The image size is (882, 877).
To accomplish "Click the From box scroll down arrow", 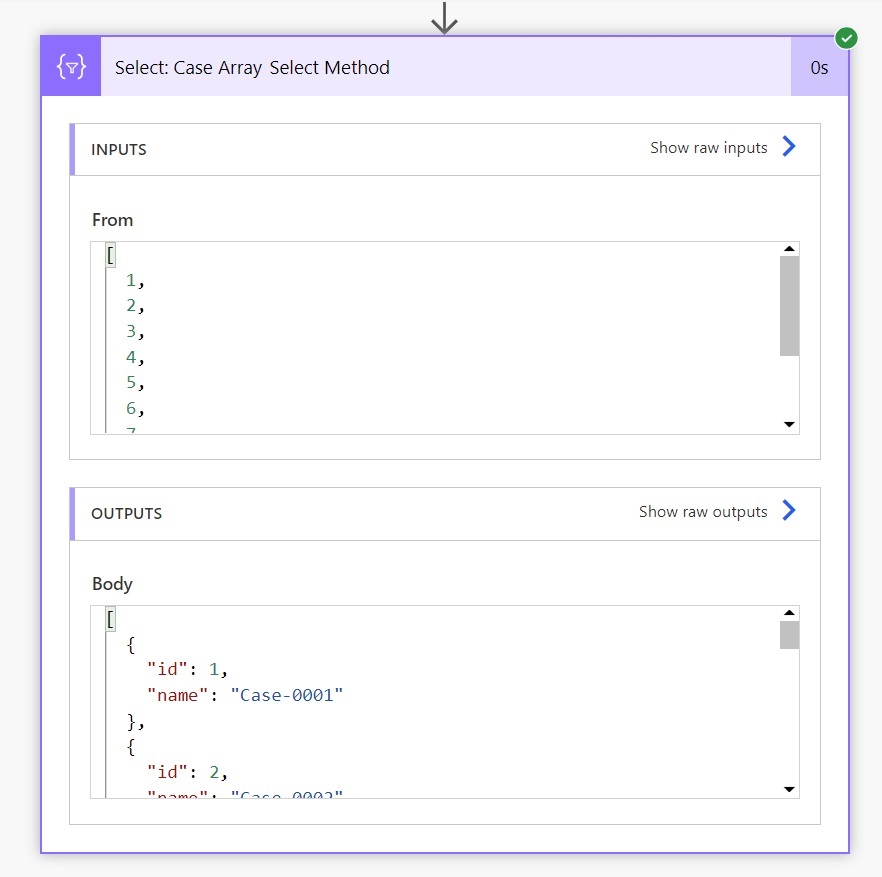I will [x=789, y=424].
